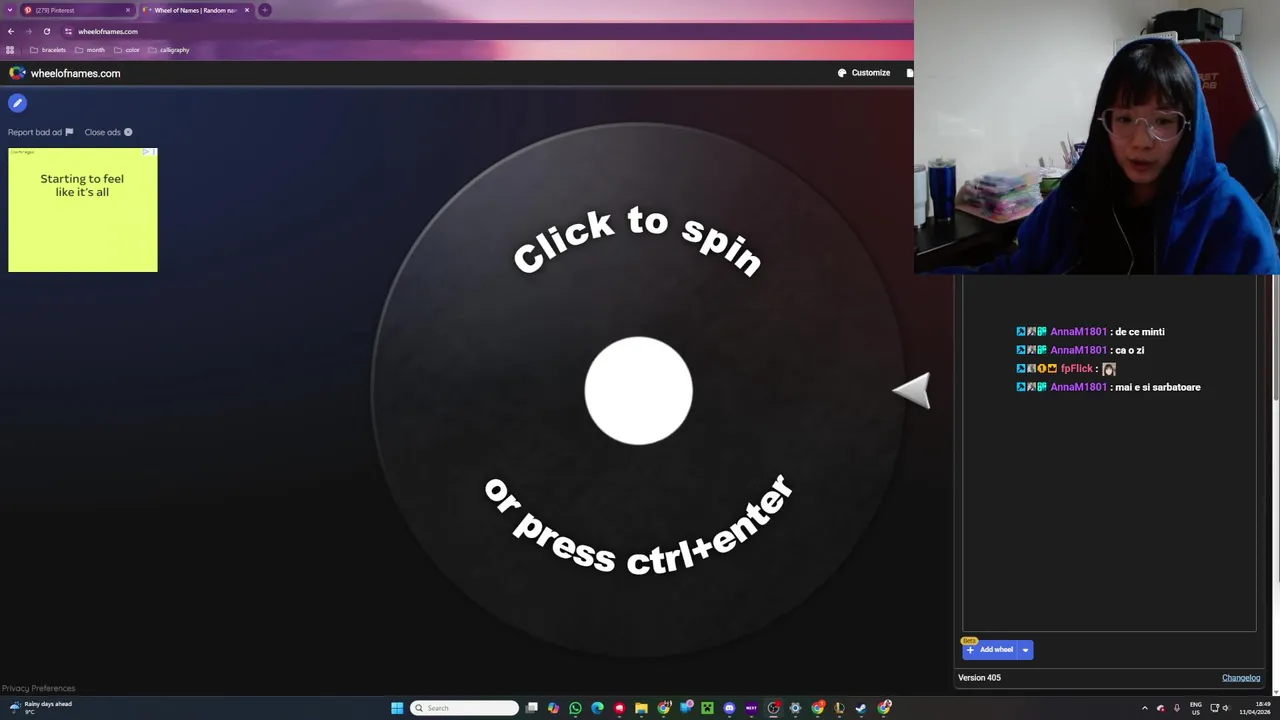The width and height of the screenshot is (1280, 720).
Task: Click the Add wheel button
Action: (x=990, y=650)
